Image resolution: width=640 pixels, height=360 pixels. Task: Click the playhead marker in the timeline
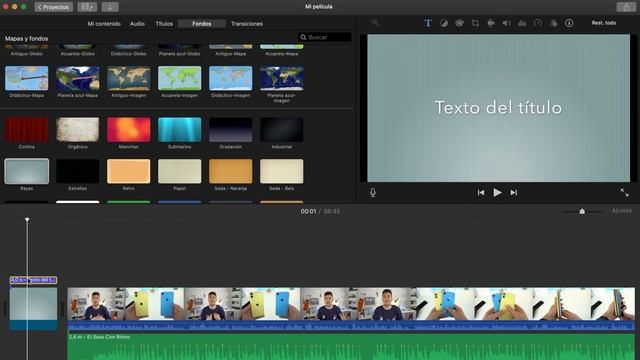[x=27, y=220]
